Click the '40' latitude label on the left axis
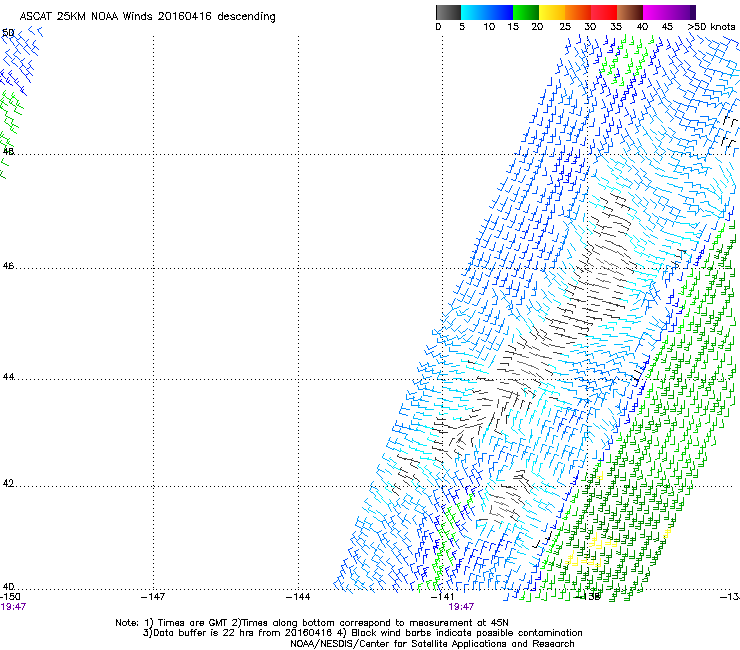Screen dimensions: 740x650 pyautogui.click(x=8, y=586)
